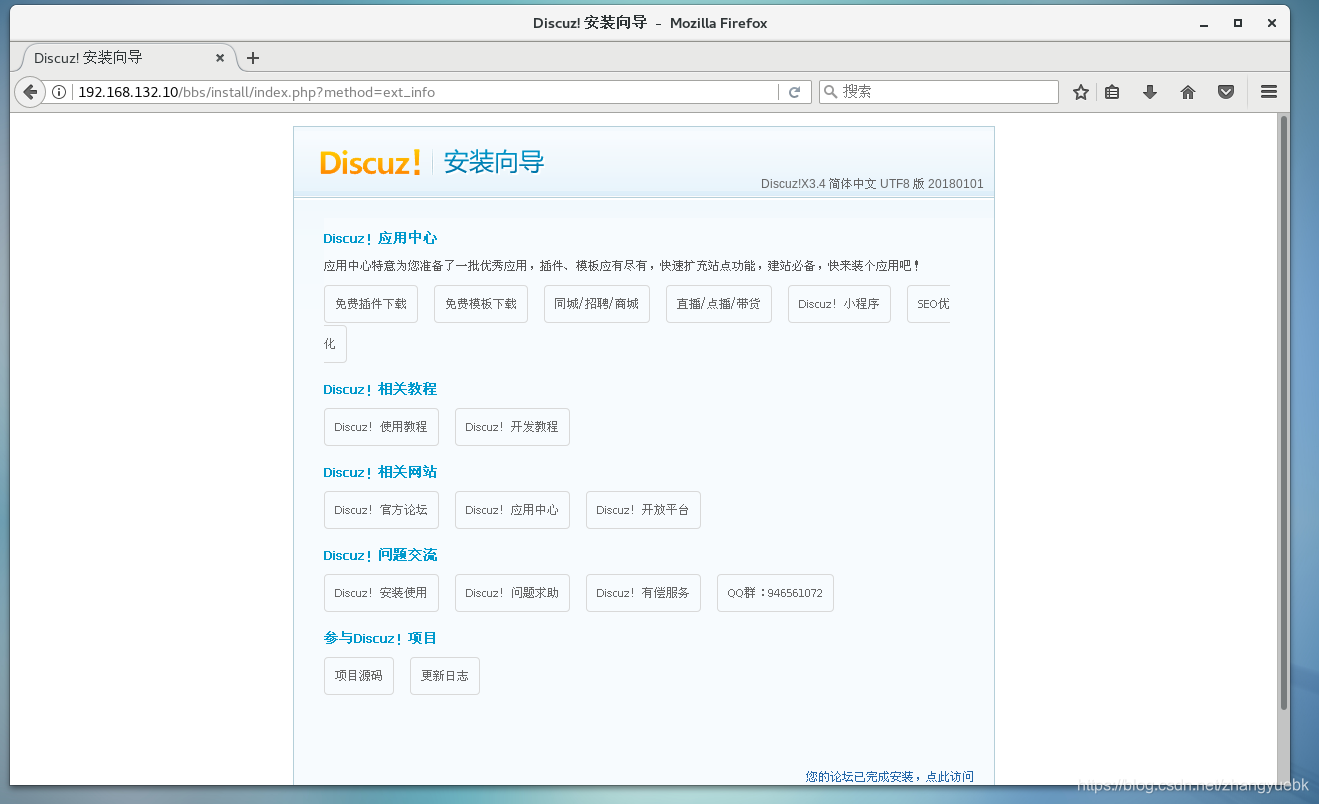Focus the URL address bar
The height and width of the screenshot is (804, 1319).
pos(425,92)
